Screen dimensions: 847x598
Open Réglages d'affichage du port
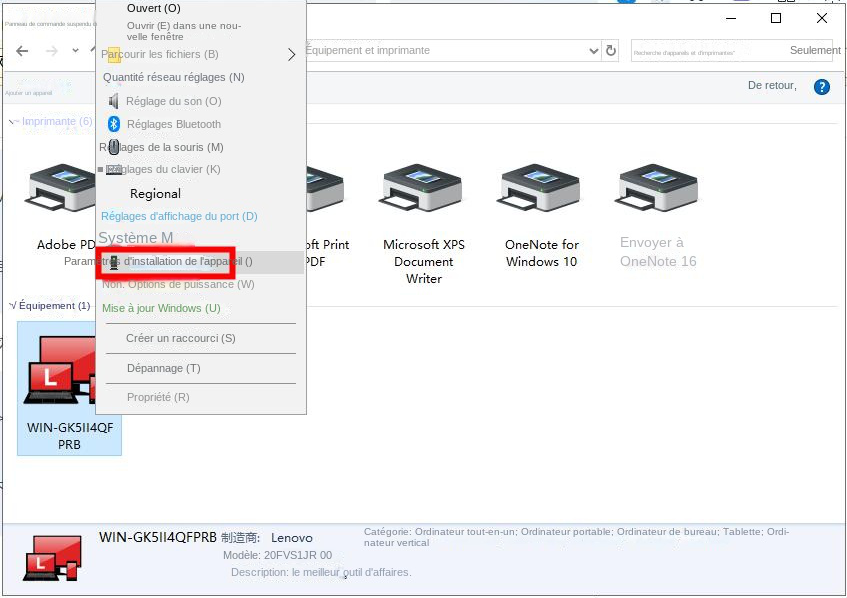pyautogui.click(x=178, y=215)
